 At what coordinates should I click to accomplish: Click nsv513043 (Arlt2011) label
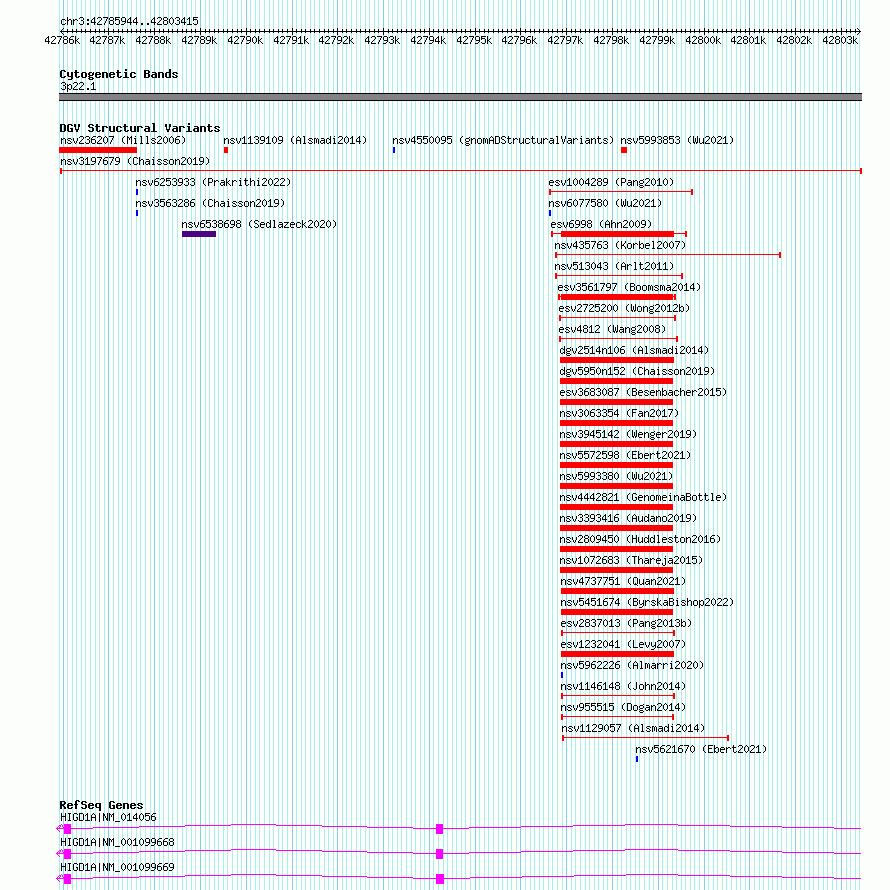click(614, 266)
